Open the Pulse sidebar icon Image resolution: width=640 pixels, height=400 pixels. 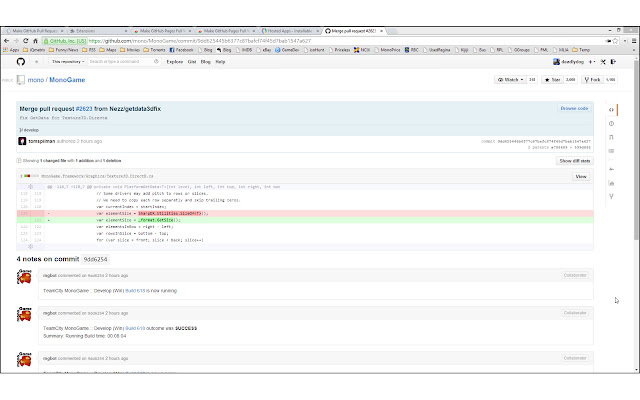(x=611, y=169)
